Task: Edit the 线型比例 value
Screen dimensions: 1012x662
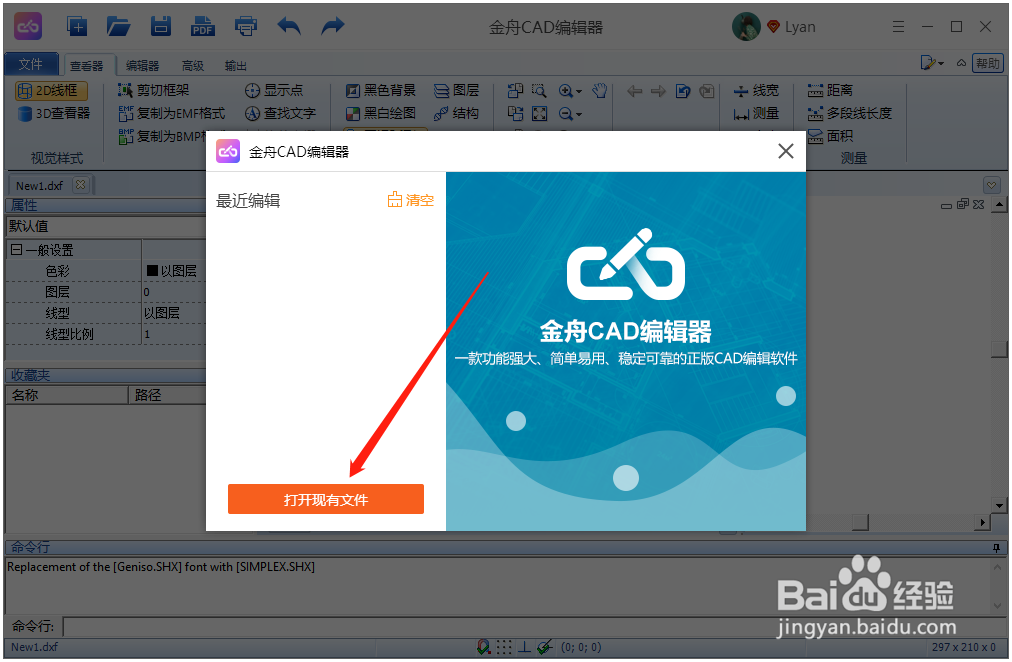Action: pyautogui.click(x=173, y=334)
